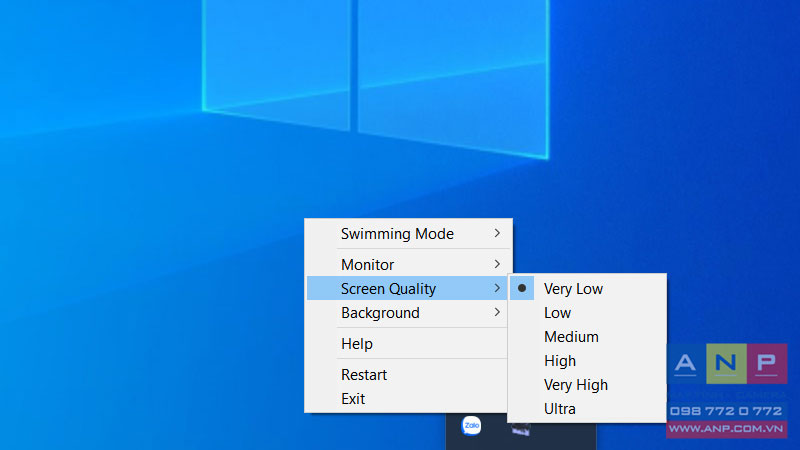The height and width of the screenshot is (450, 800).
Task: Click the www.anp.com.vn link
Action: point(726,429)
